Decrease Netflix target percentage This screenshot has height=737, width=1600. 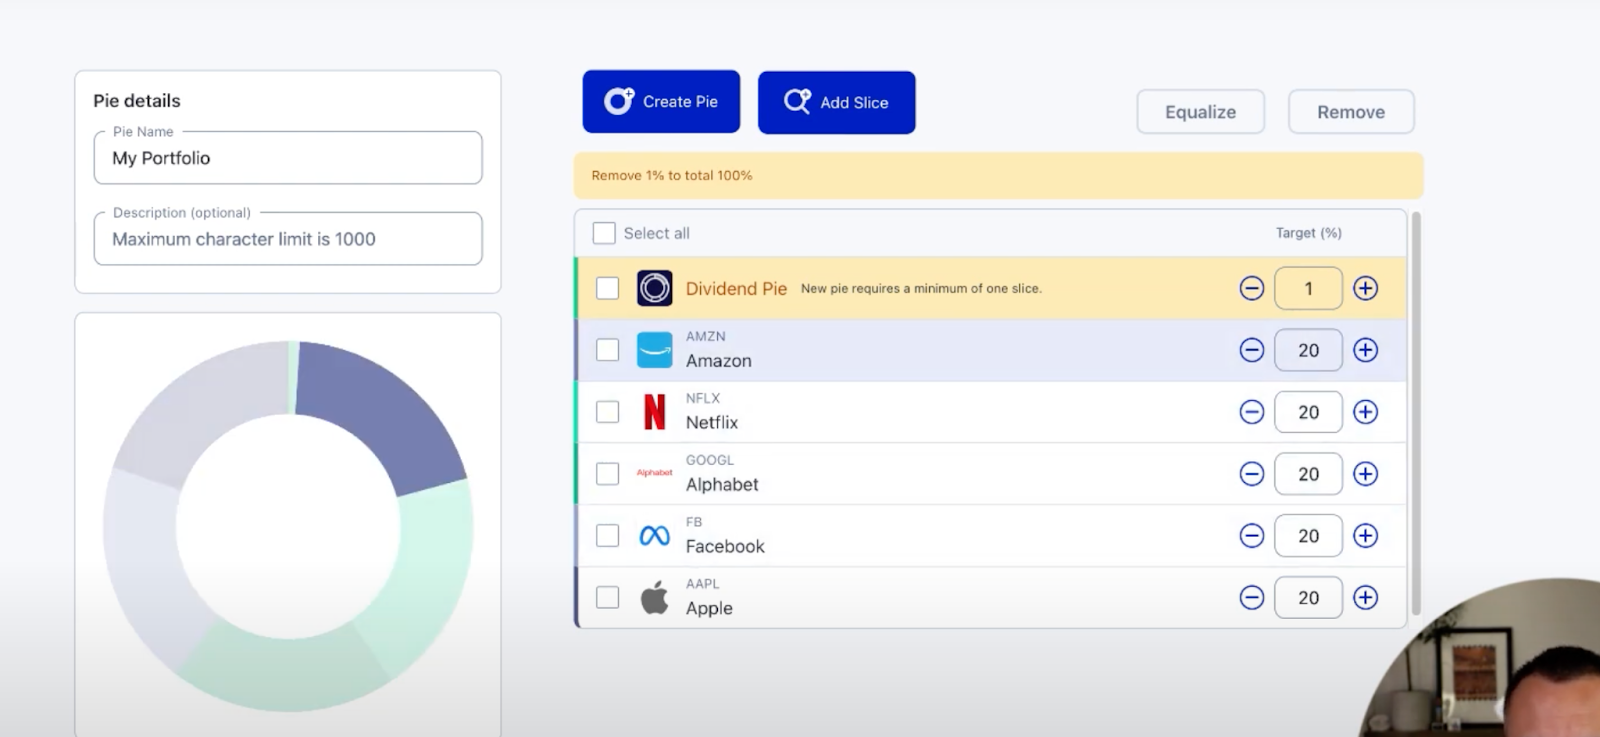(1251, 412)
